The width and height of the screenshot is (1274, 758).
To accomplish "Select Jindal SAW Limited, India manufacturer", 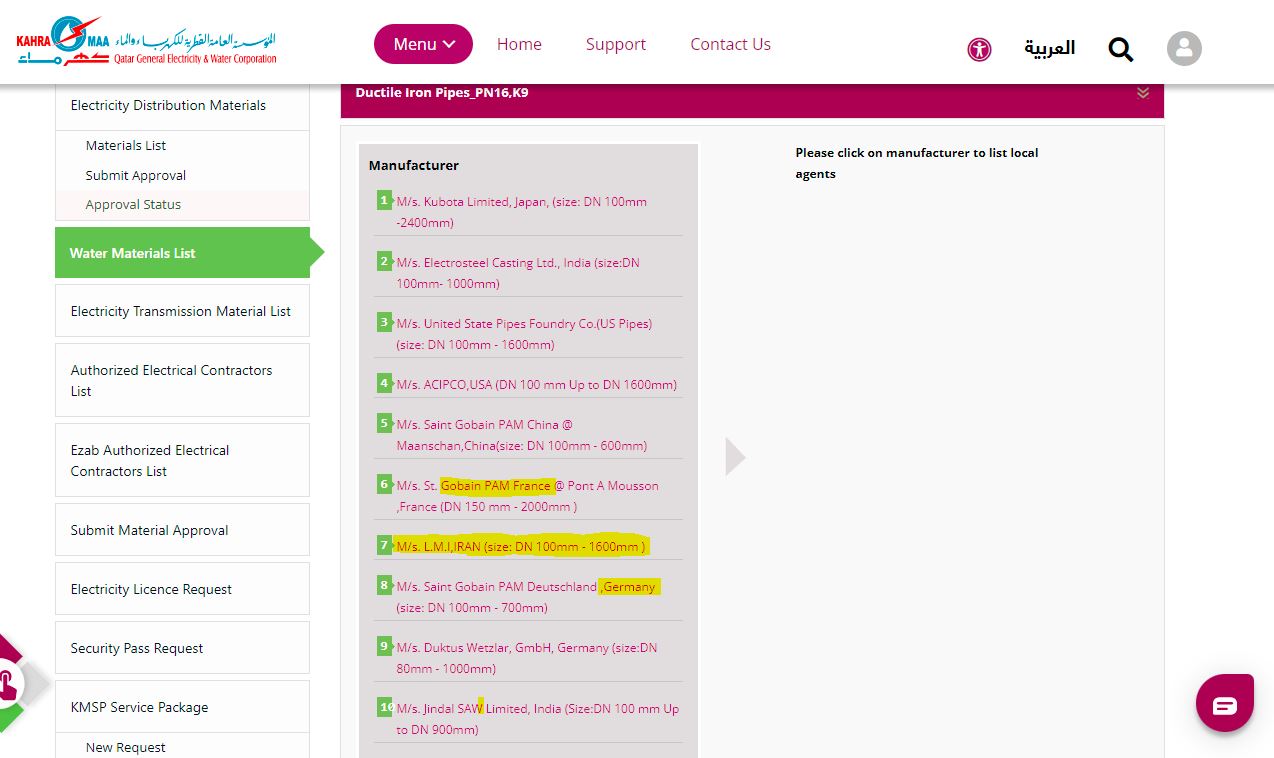I will 537,719.
